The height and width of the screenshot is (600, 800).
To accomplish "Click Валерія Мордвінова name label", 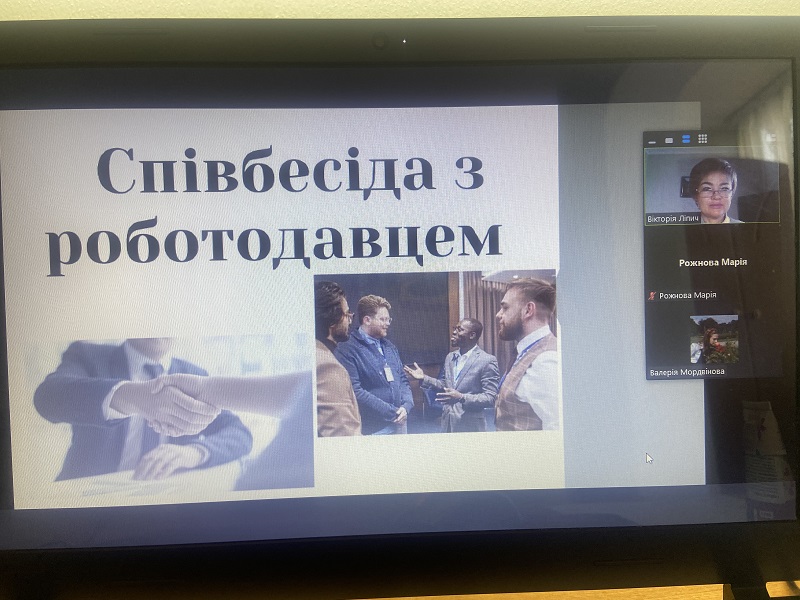I will 687,372.
